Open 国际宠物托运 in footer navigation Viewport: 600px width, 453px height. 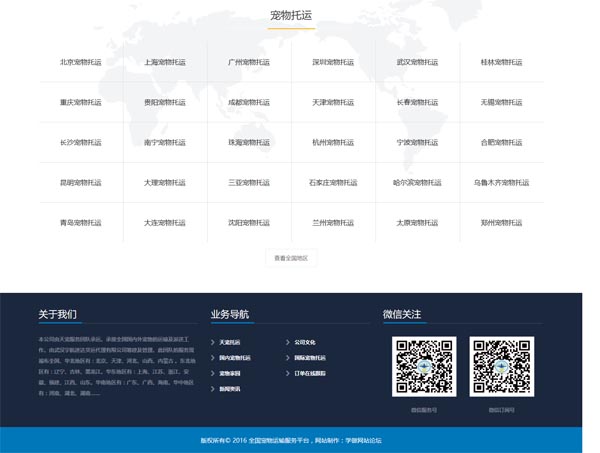pyautogui.click(x=309, y=357)
